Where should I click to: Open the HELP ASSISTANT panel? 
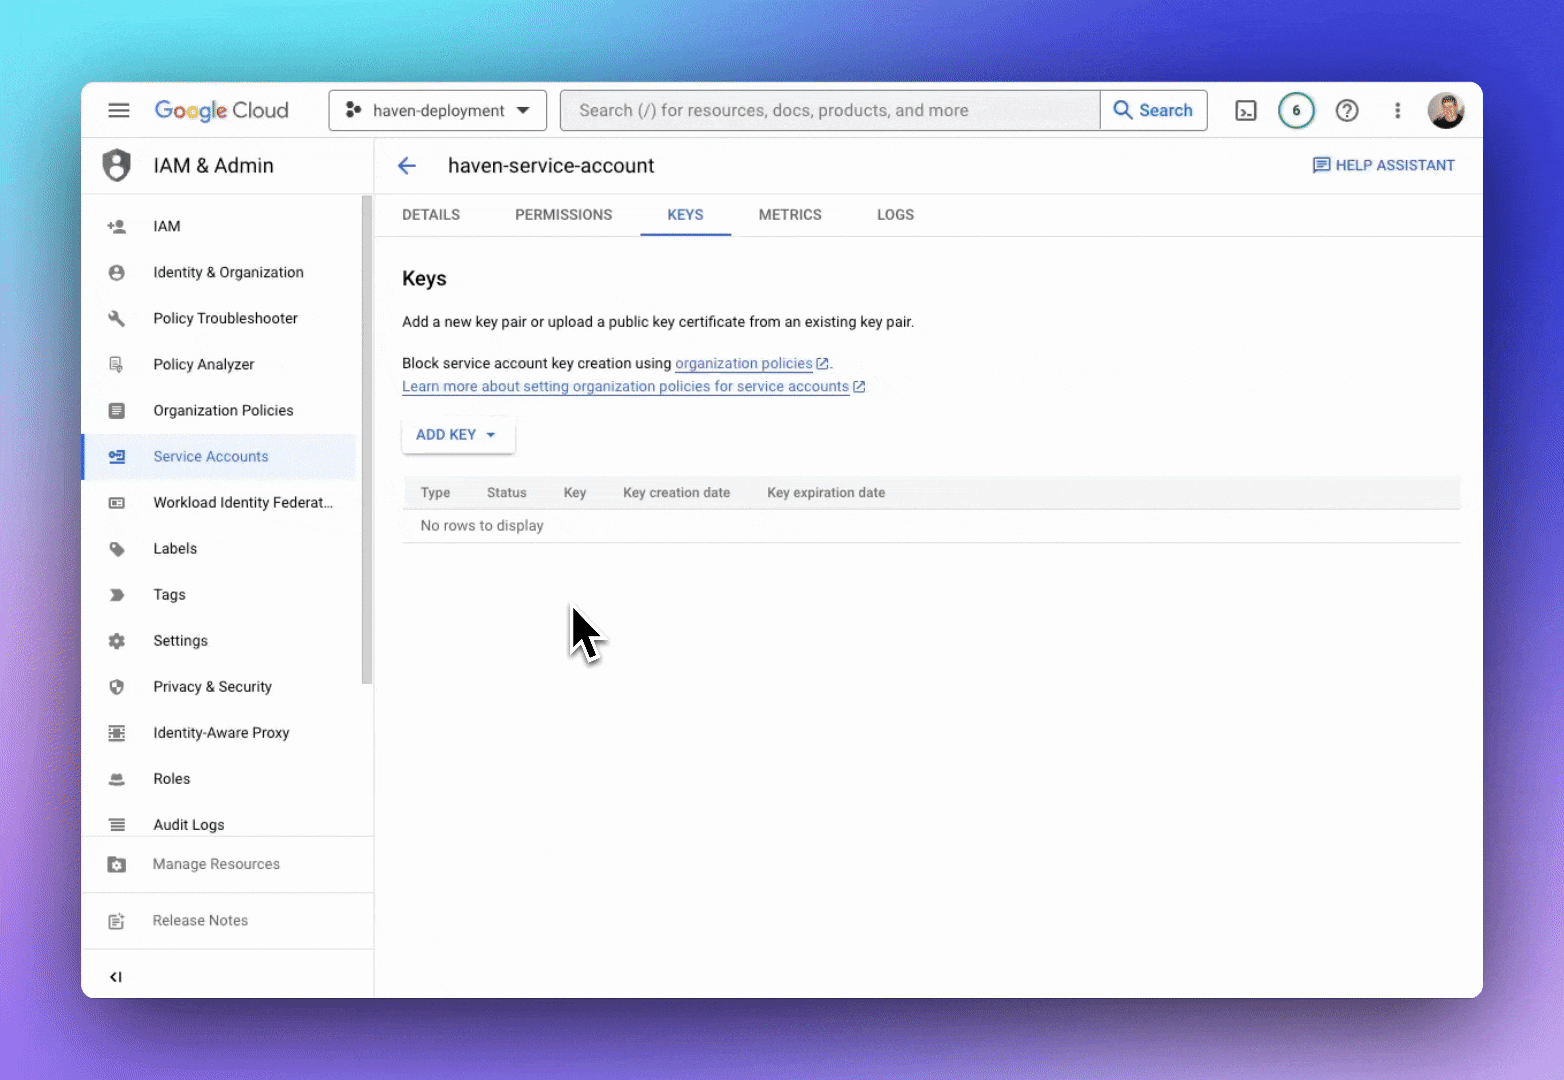[x=1383, y=166]
